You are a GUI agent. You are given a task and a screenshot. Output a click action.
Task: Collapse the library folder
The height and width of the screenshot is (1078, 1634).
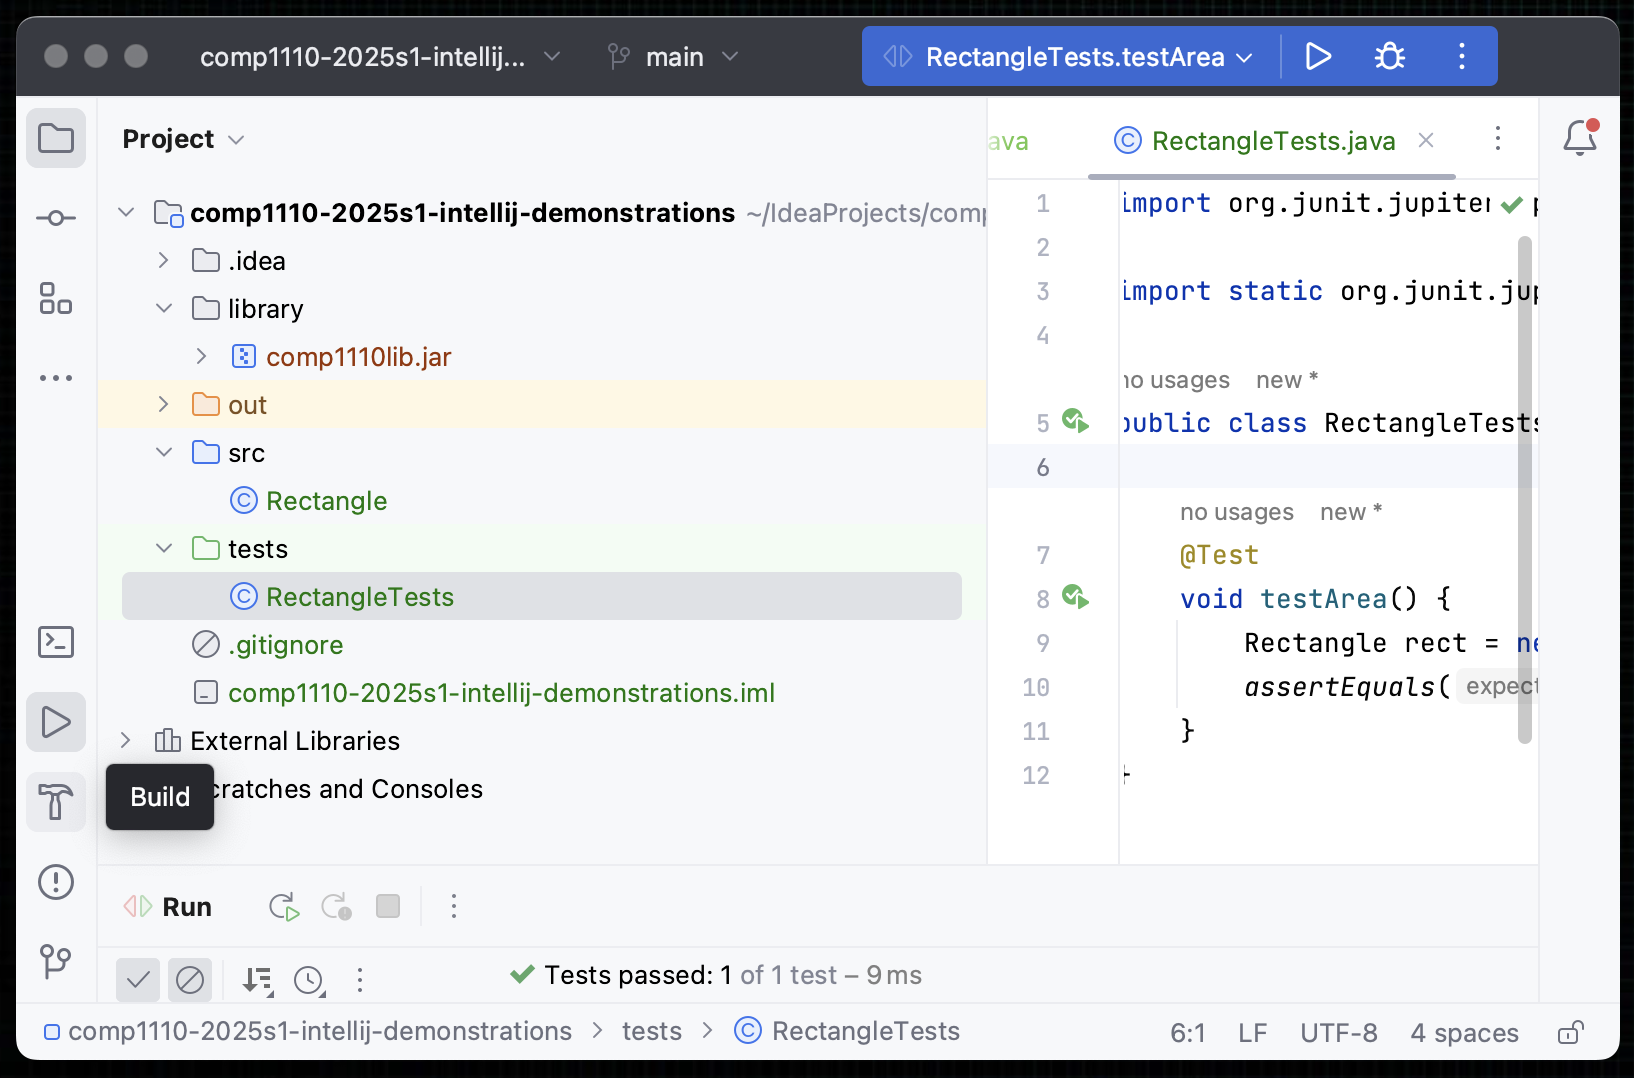164,309
